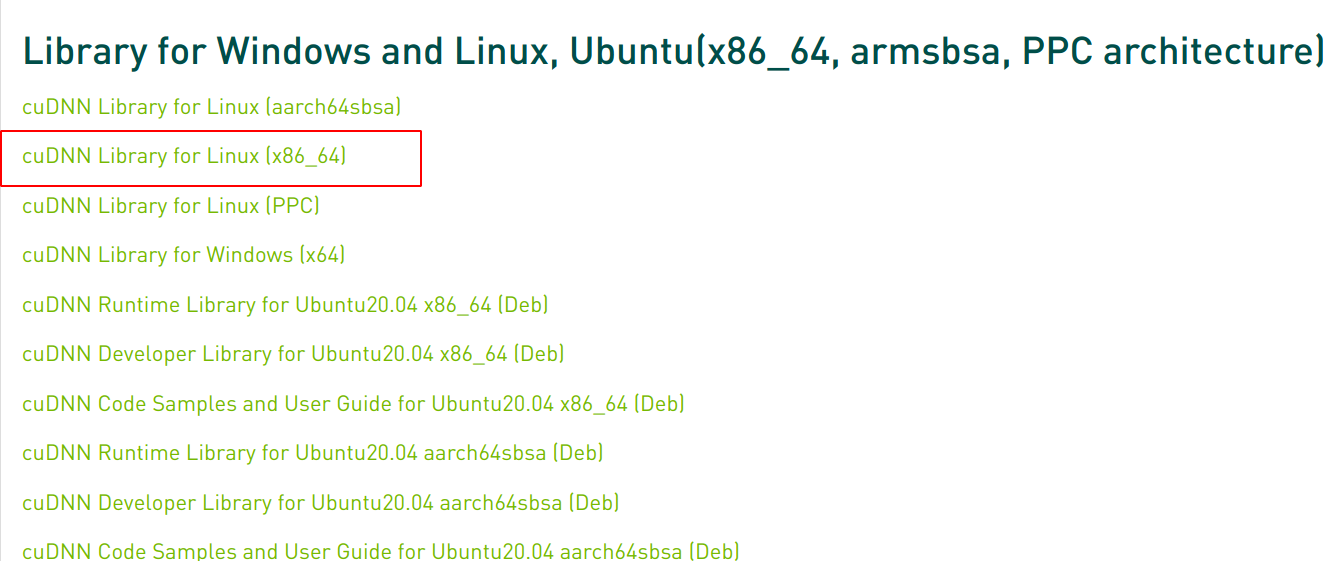Viewport: 1337px width, 561px height.
Task: Choose the red-outlined Linux x86_64 library link
Action: 184,156
